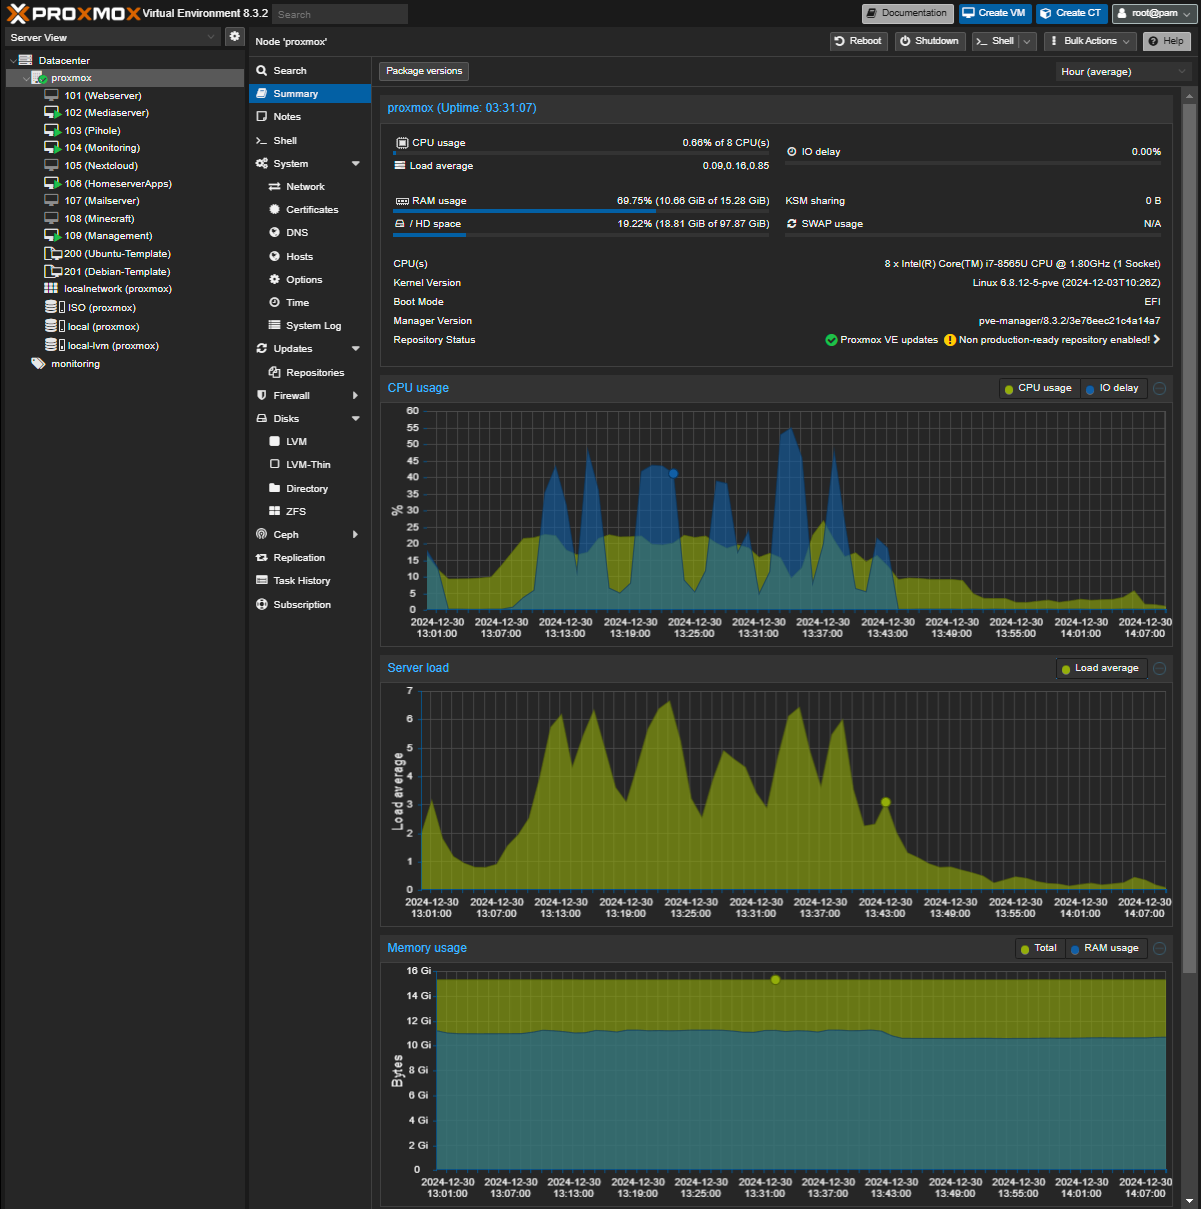Viewport: 1201px width, 1209px height.
Task: Click the template icon of 200 (Ubuntu-Template)
Action: coord(53,254)
